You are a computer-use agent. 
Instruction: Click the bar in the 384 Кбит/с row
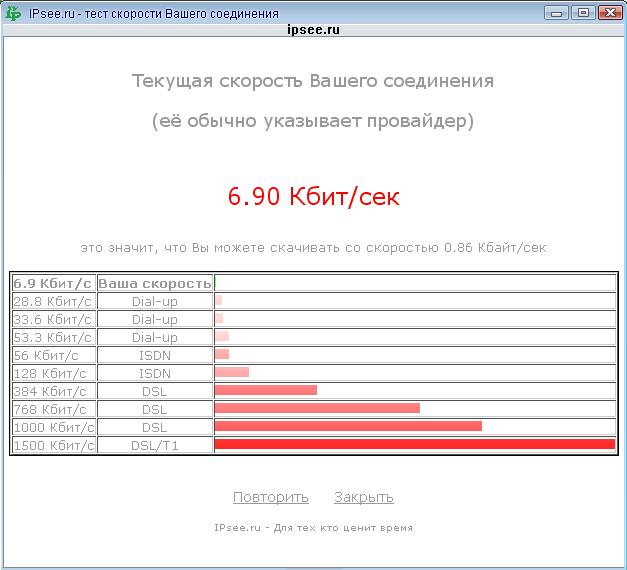(265, 390)
